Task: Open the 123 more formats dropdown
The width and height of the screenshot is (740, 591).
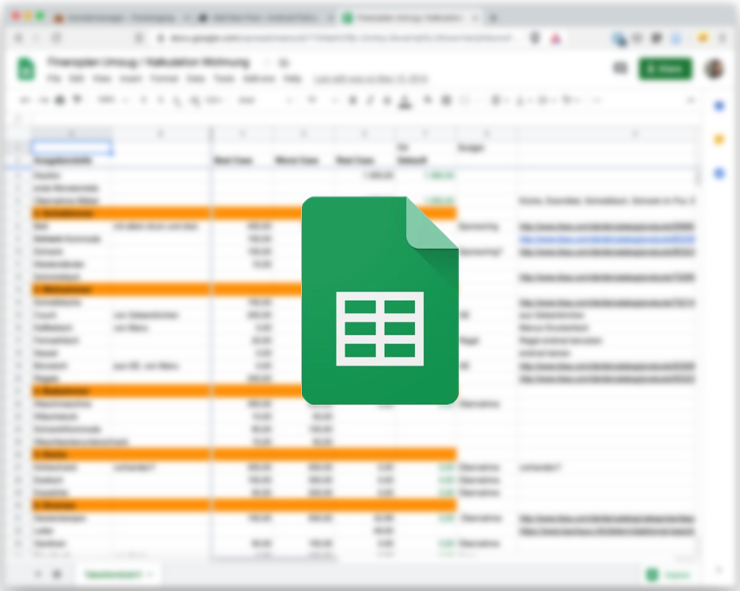Action: (214, 100)
